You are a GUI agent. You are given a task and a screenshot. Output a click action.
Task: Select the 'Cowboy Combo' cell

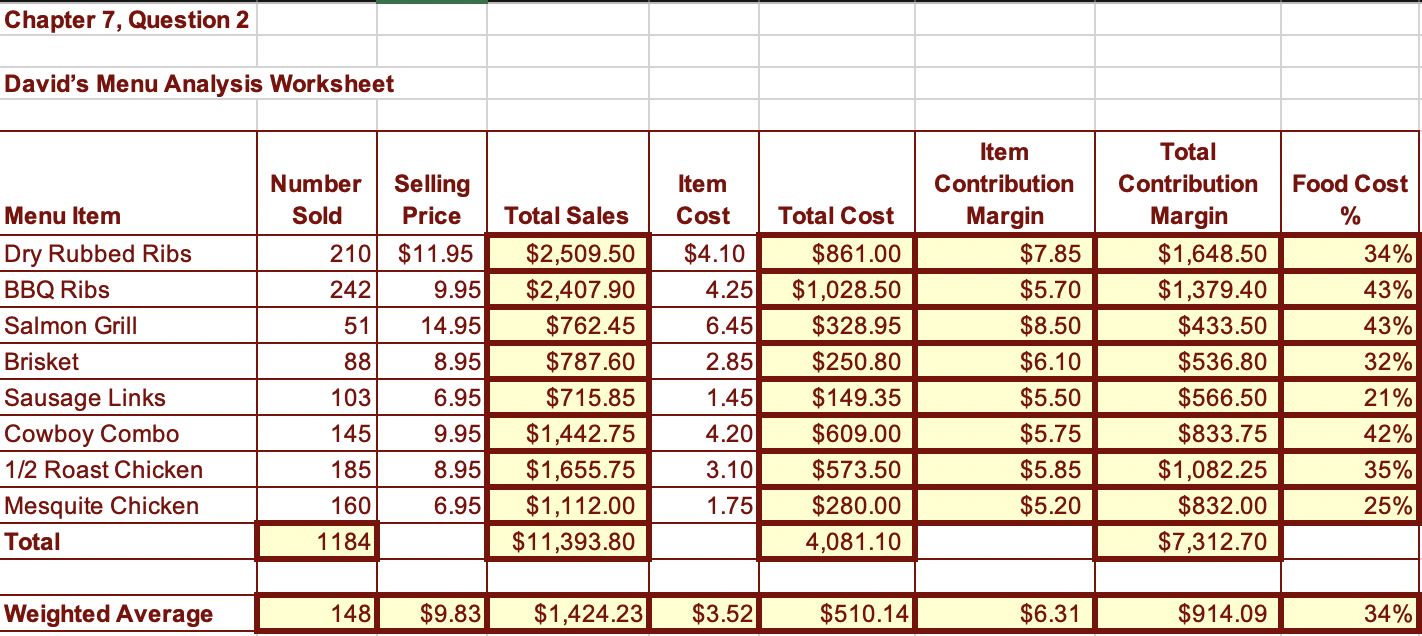[x=128, y=433]
